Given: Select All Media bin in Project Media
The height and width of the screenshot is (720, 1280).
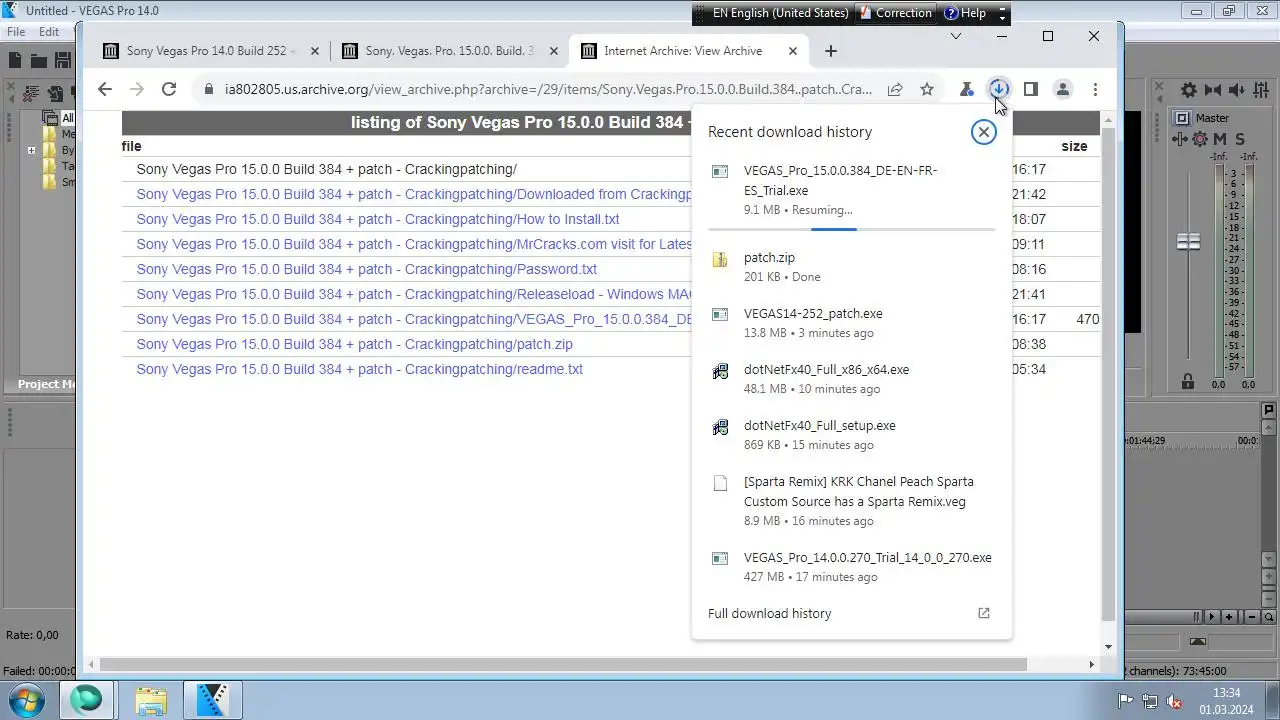Looking at the screenshot, I should click(x=59, y=118).
